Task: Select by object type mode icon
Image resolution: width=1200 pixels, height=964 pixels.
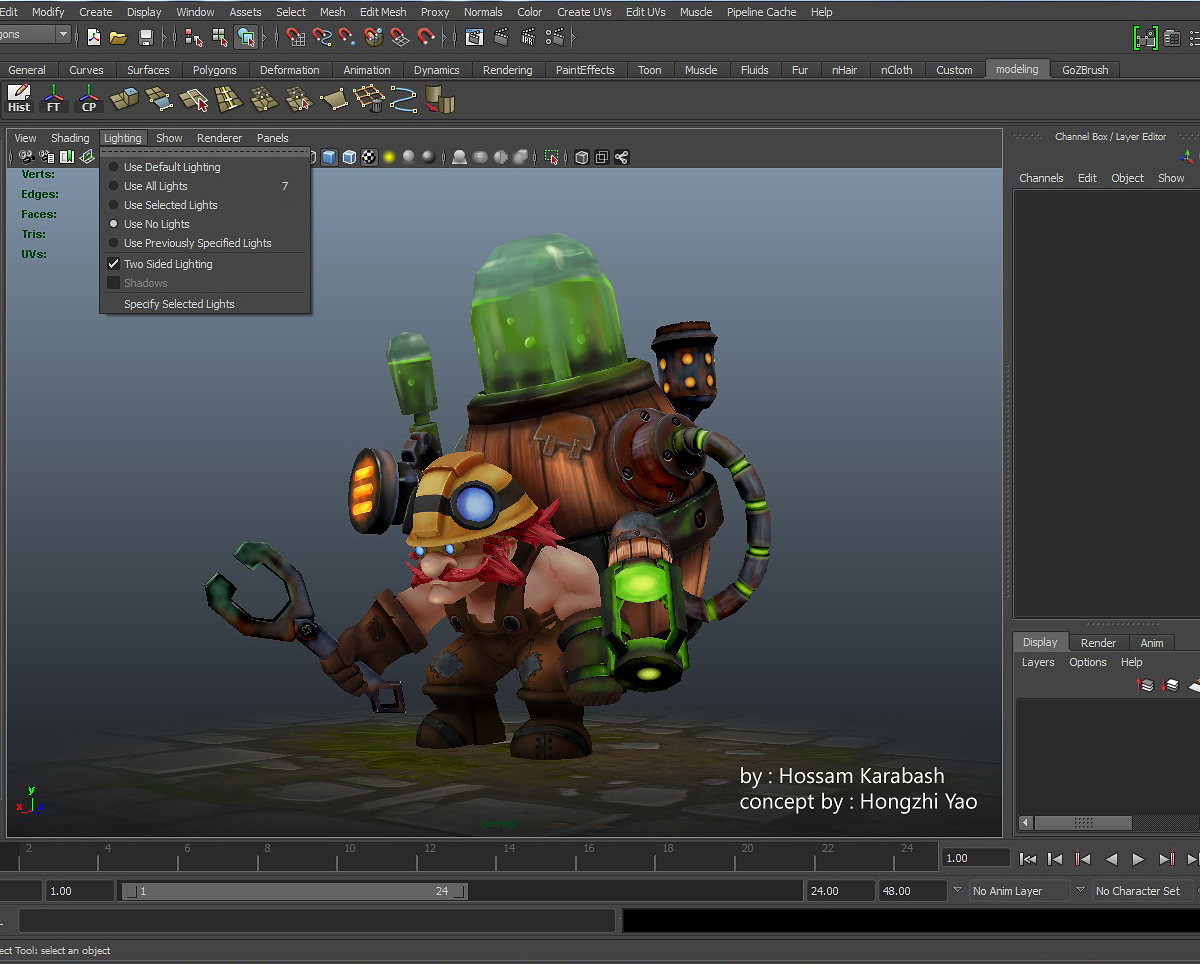Action: (x=220, y=37)
